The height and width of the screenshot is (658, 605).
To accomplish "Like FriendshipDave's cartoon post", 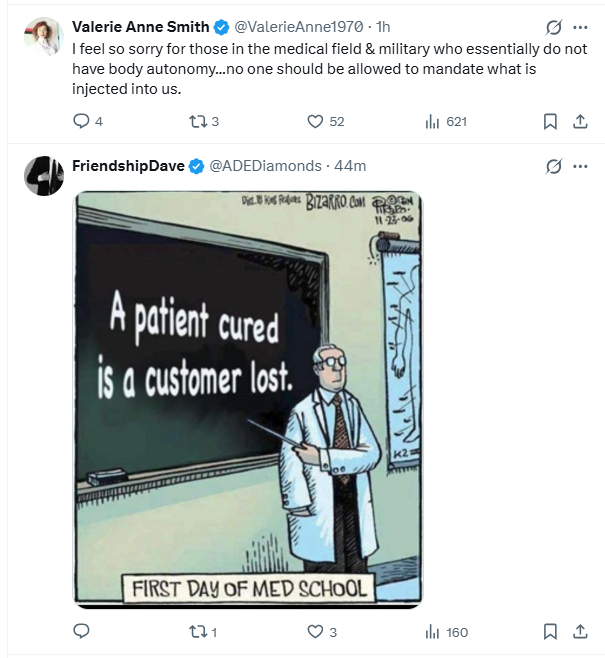I will tap(315, 631).
